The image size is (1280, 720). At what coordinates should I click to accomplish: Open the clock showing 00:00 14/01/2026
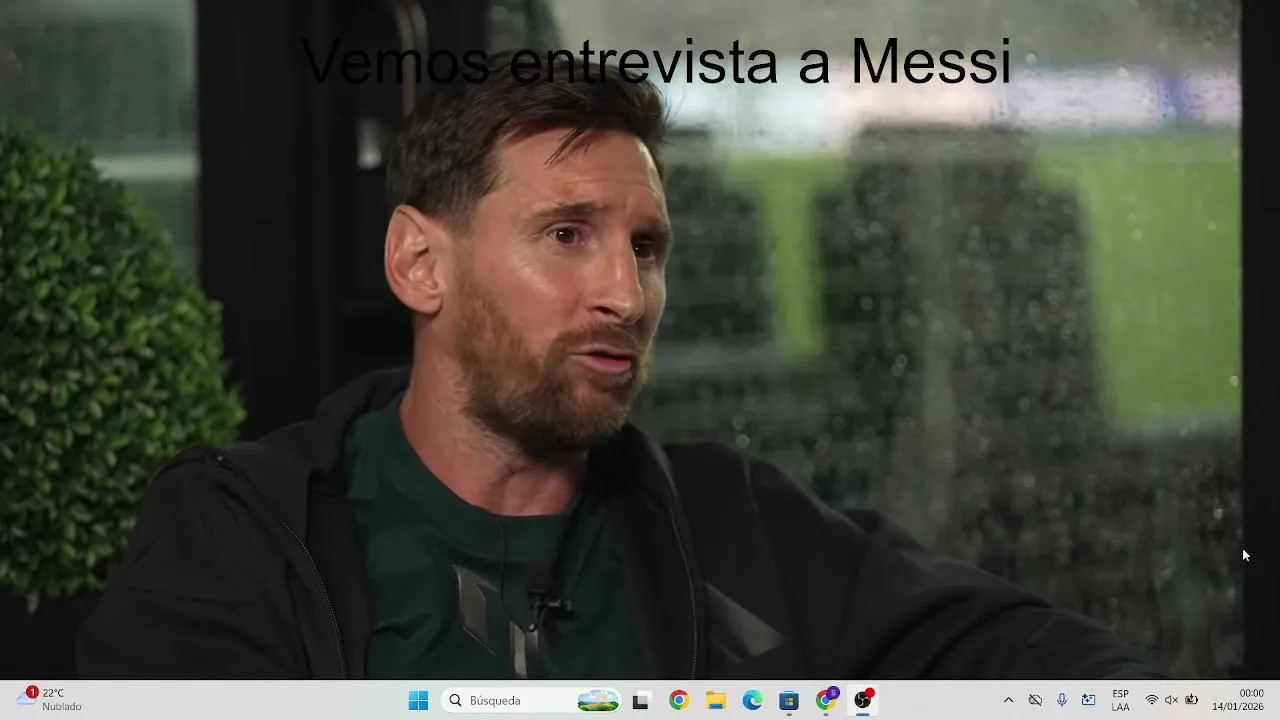tap(1238, 700)
